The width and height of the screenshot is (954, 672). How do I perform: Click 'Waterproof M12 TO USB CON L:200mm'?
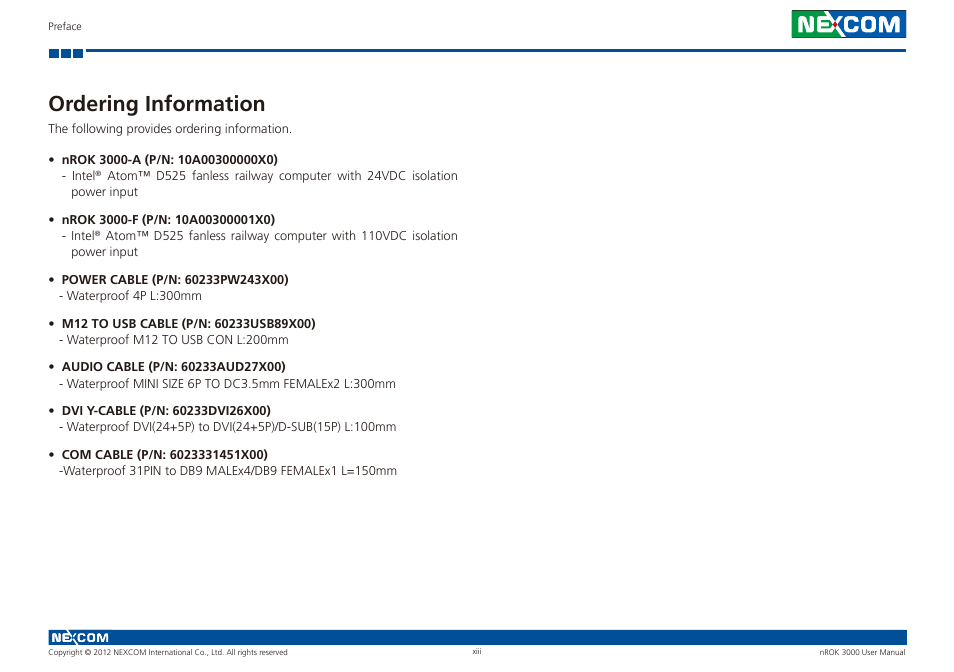click(173, 340)
